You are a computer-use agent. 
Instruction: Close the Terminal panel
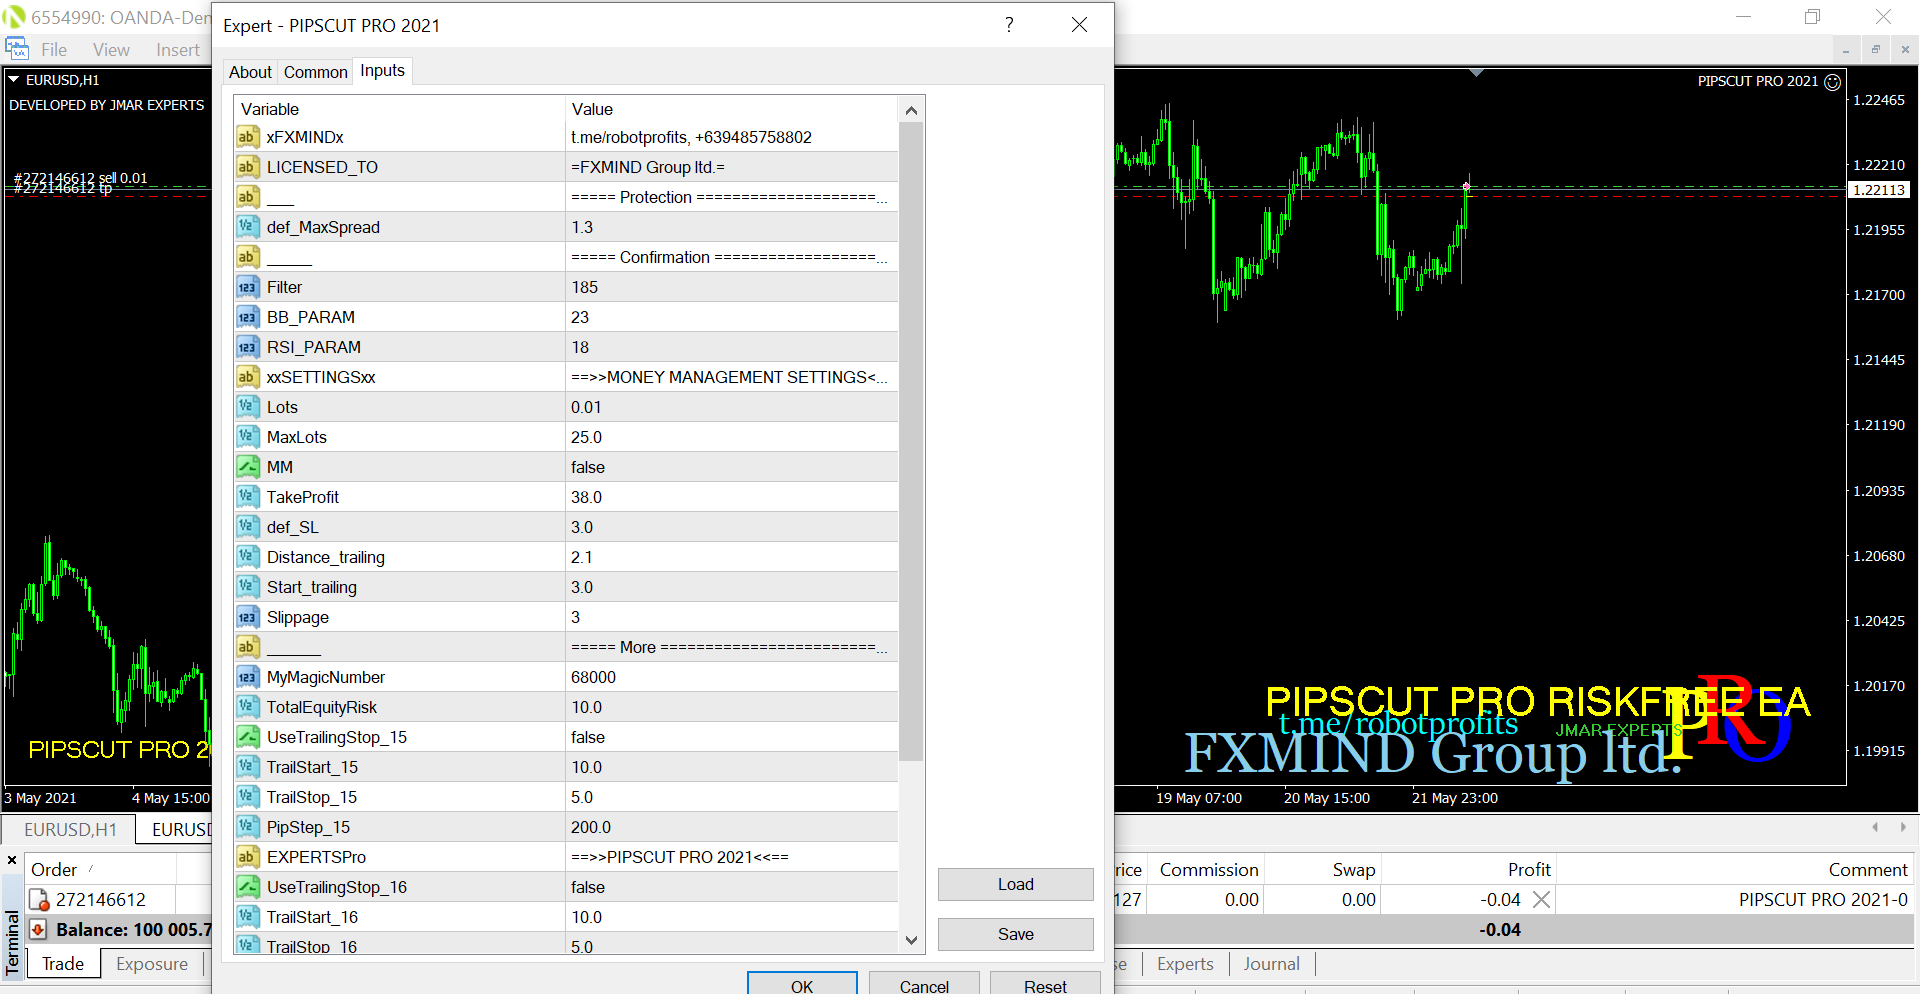coord(12,860)
